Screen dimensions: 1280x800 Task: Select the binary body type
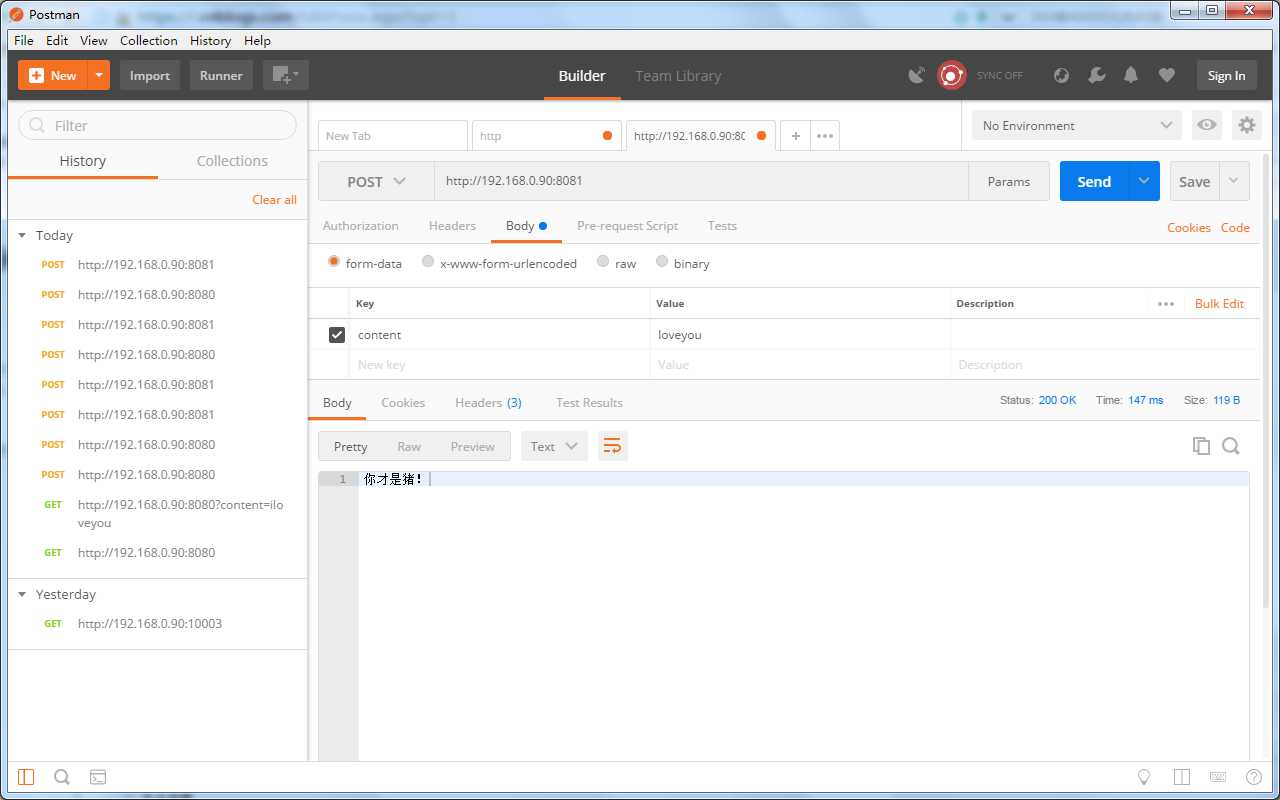(662, 262)
